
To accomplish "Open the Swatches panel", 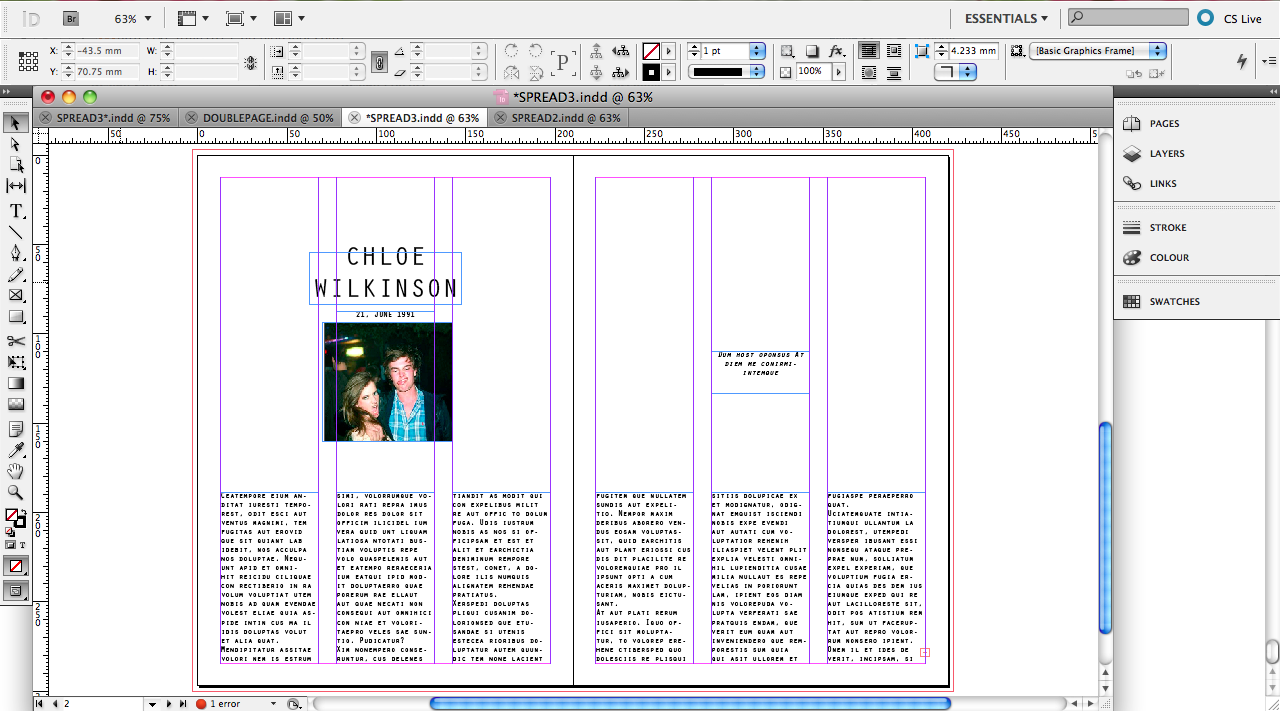I will point(1175,301).
